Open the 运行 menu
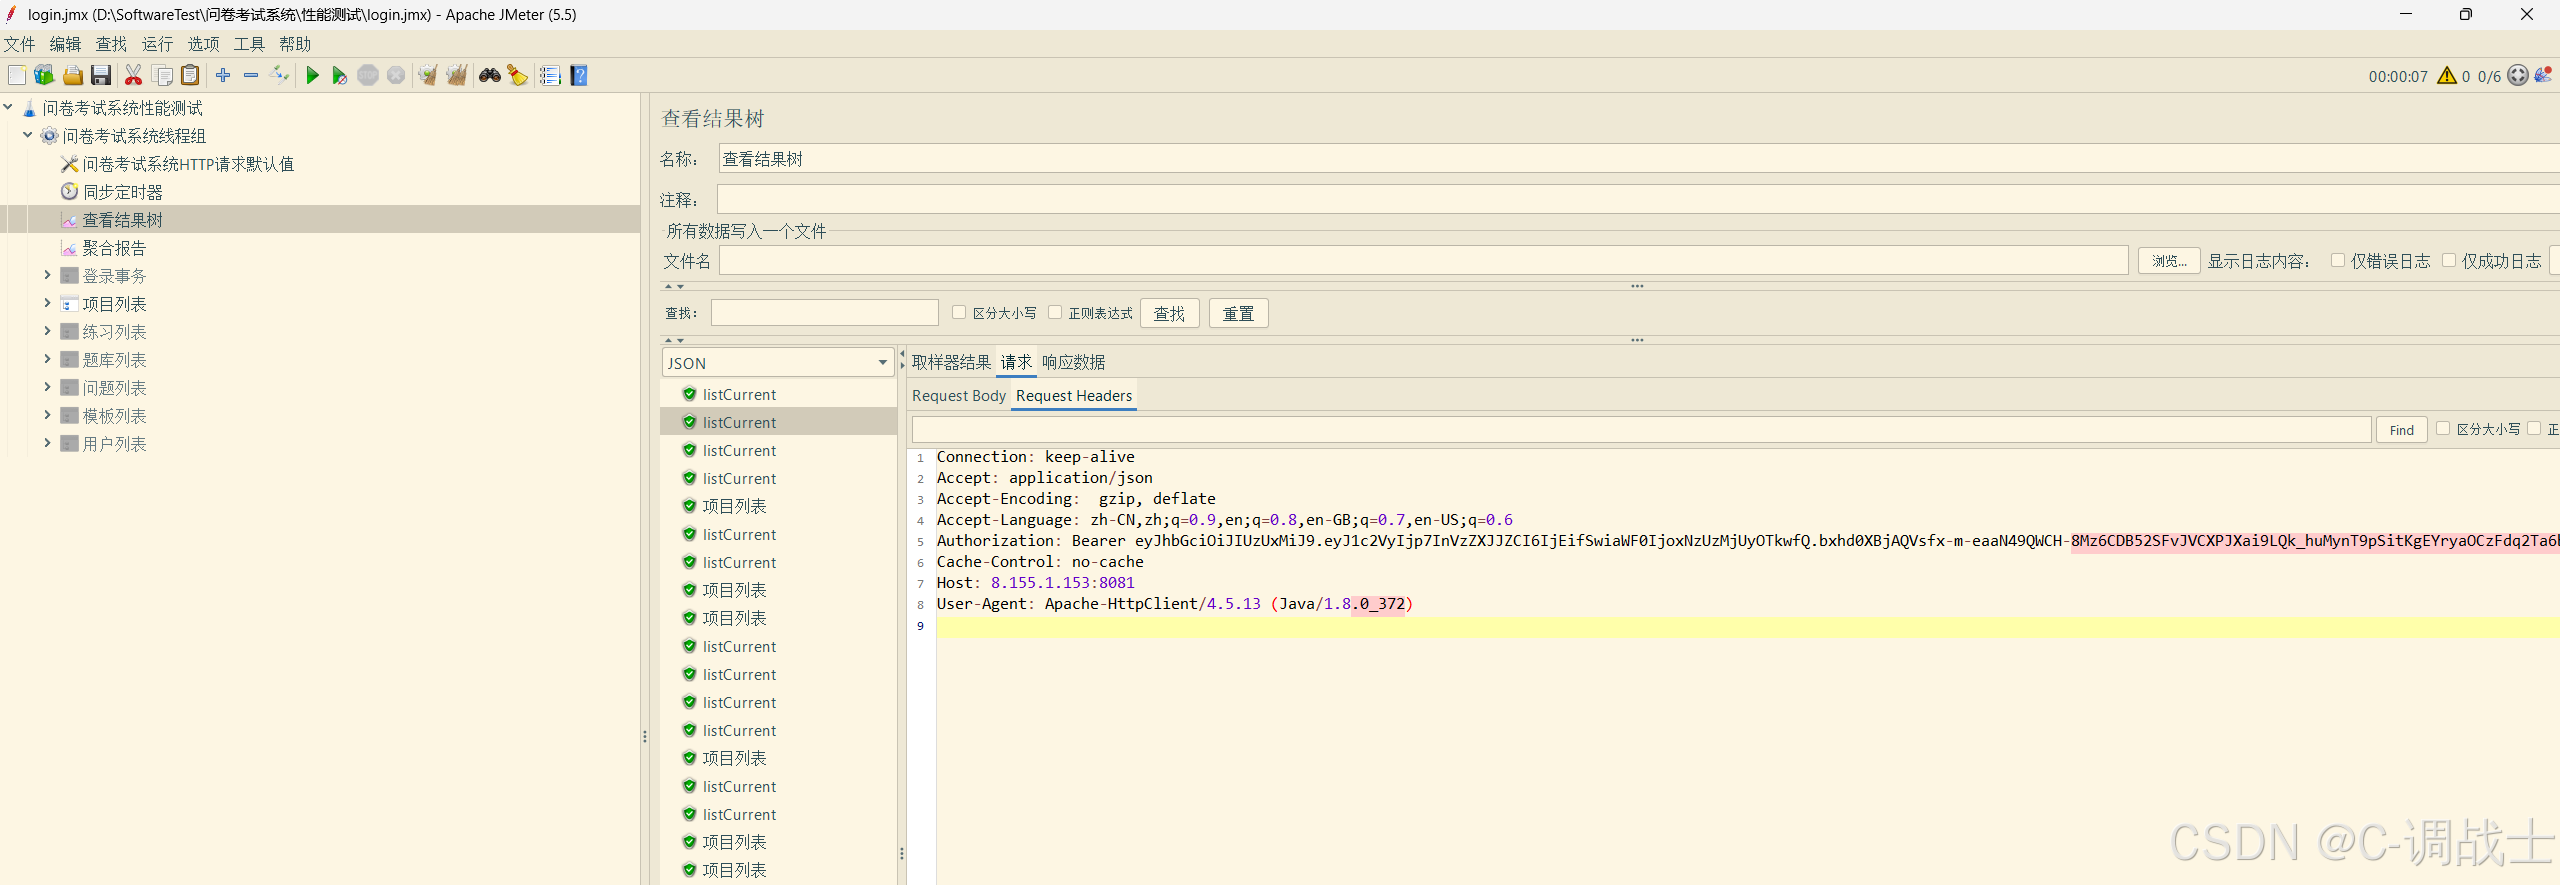The width and height of the screenshot is (2560, 885). point(158,44)
